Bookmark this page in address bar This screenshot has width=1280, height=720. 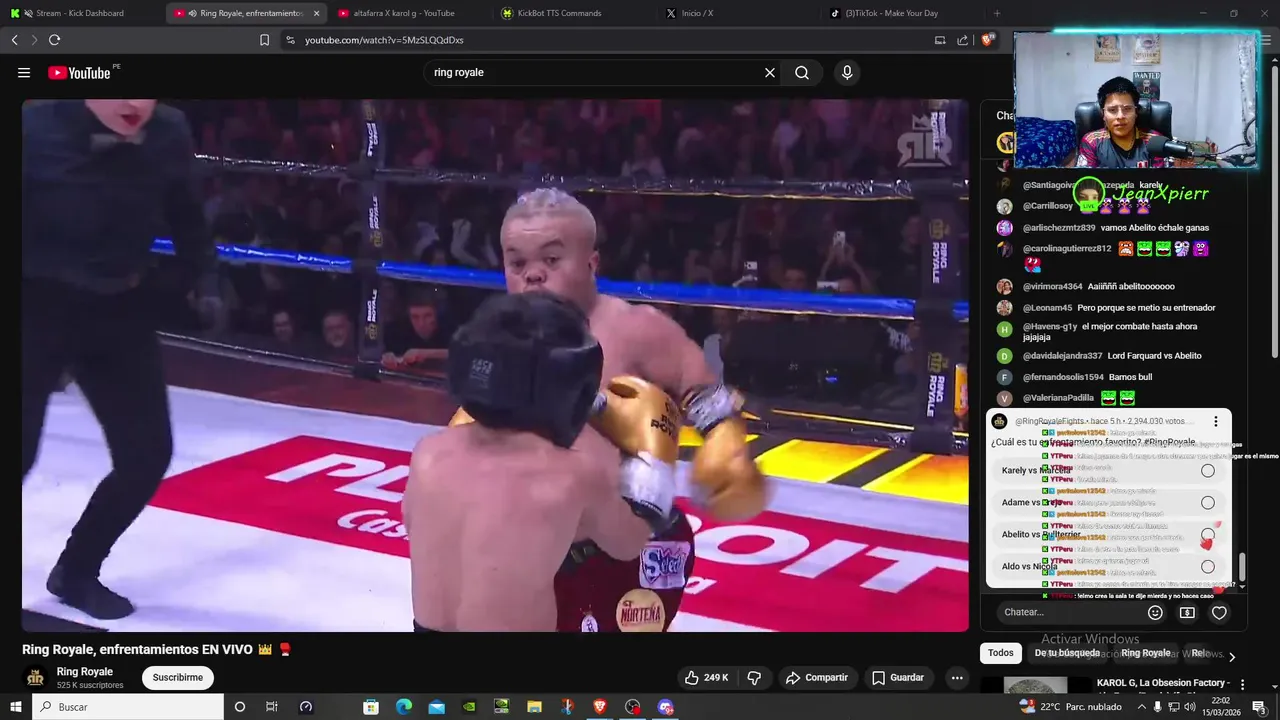point(264,40)
